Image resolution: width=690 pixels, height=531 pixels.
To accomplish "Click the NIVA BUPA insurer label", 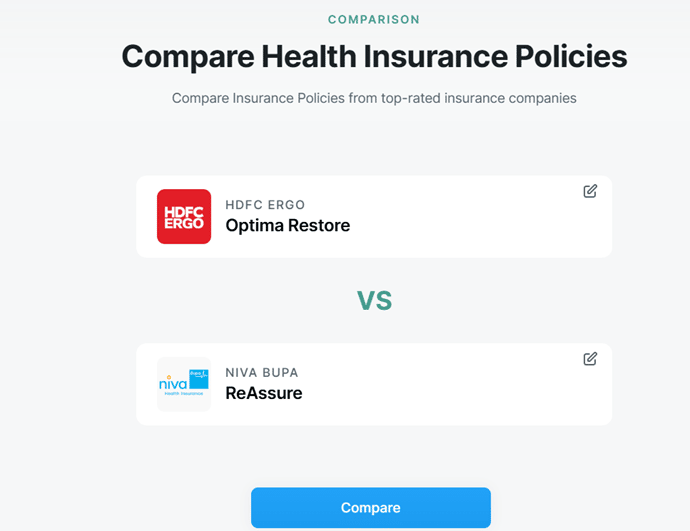I will 262,372.
